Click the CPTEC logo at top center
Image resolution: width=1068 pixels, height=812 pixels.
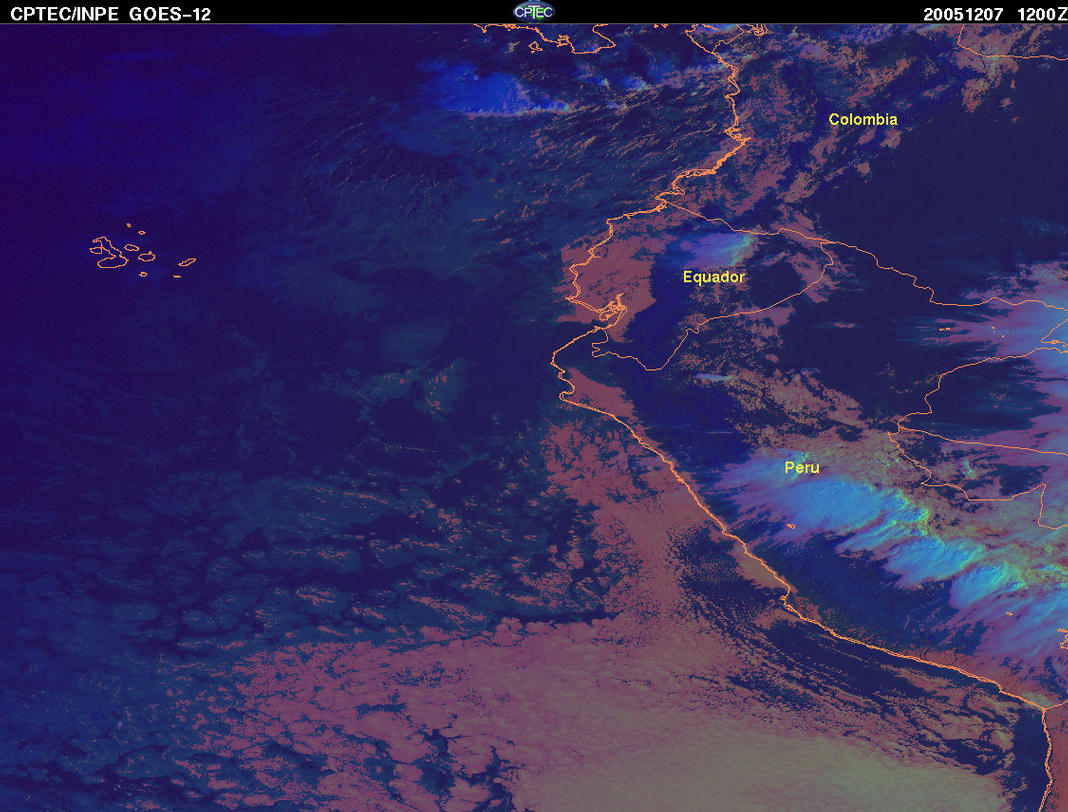pos(534,12)
